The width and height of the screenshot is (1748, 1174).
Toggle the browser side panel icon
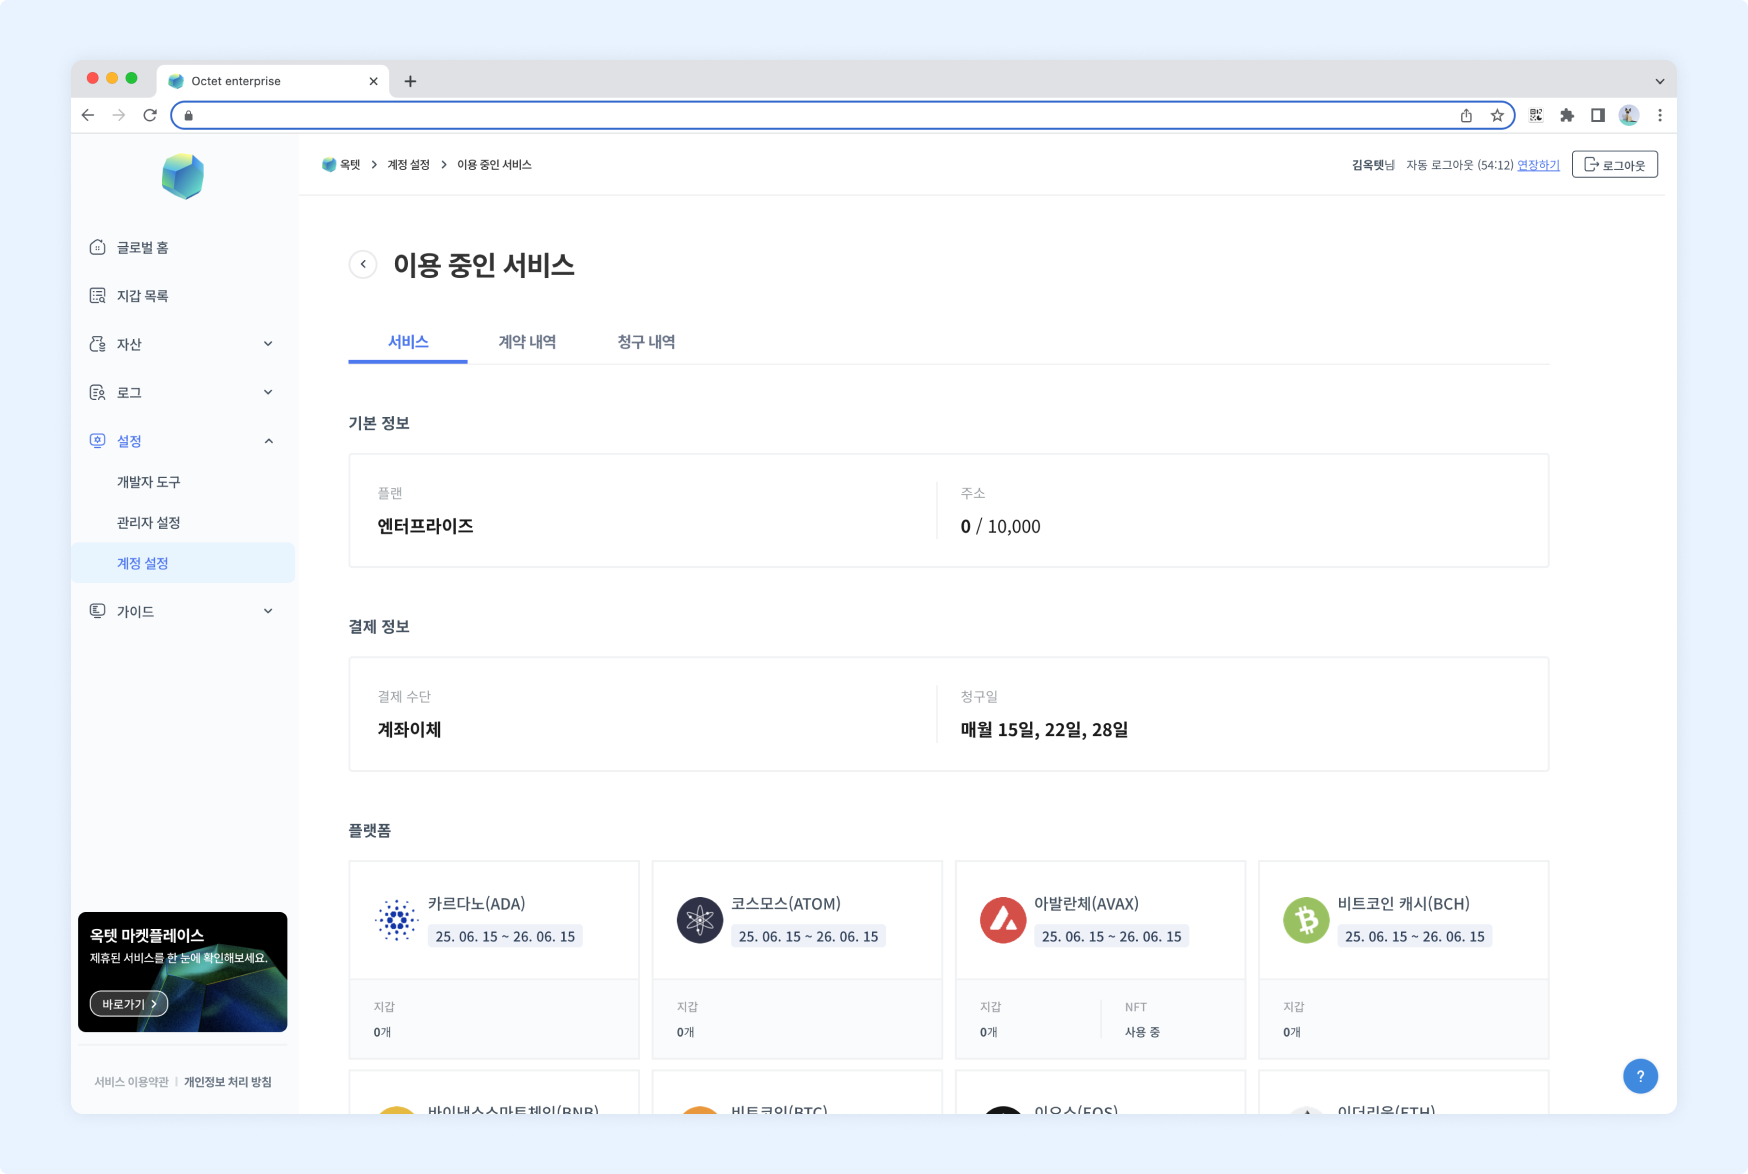point(1598,115)
